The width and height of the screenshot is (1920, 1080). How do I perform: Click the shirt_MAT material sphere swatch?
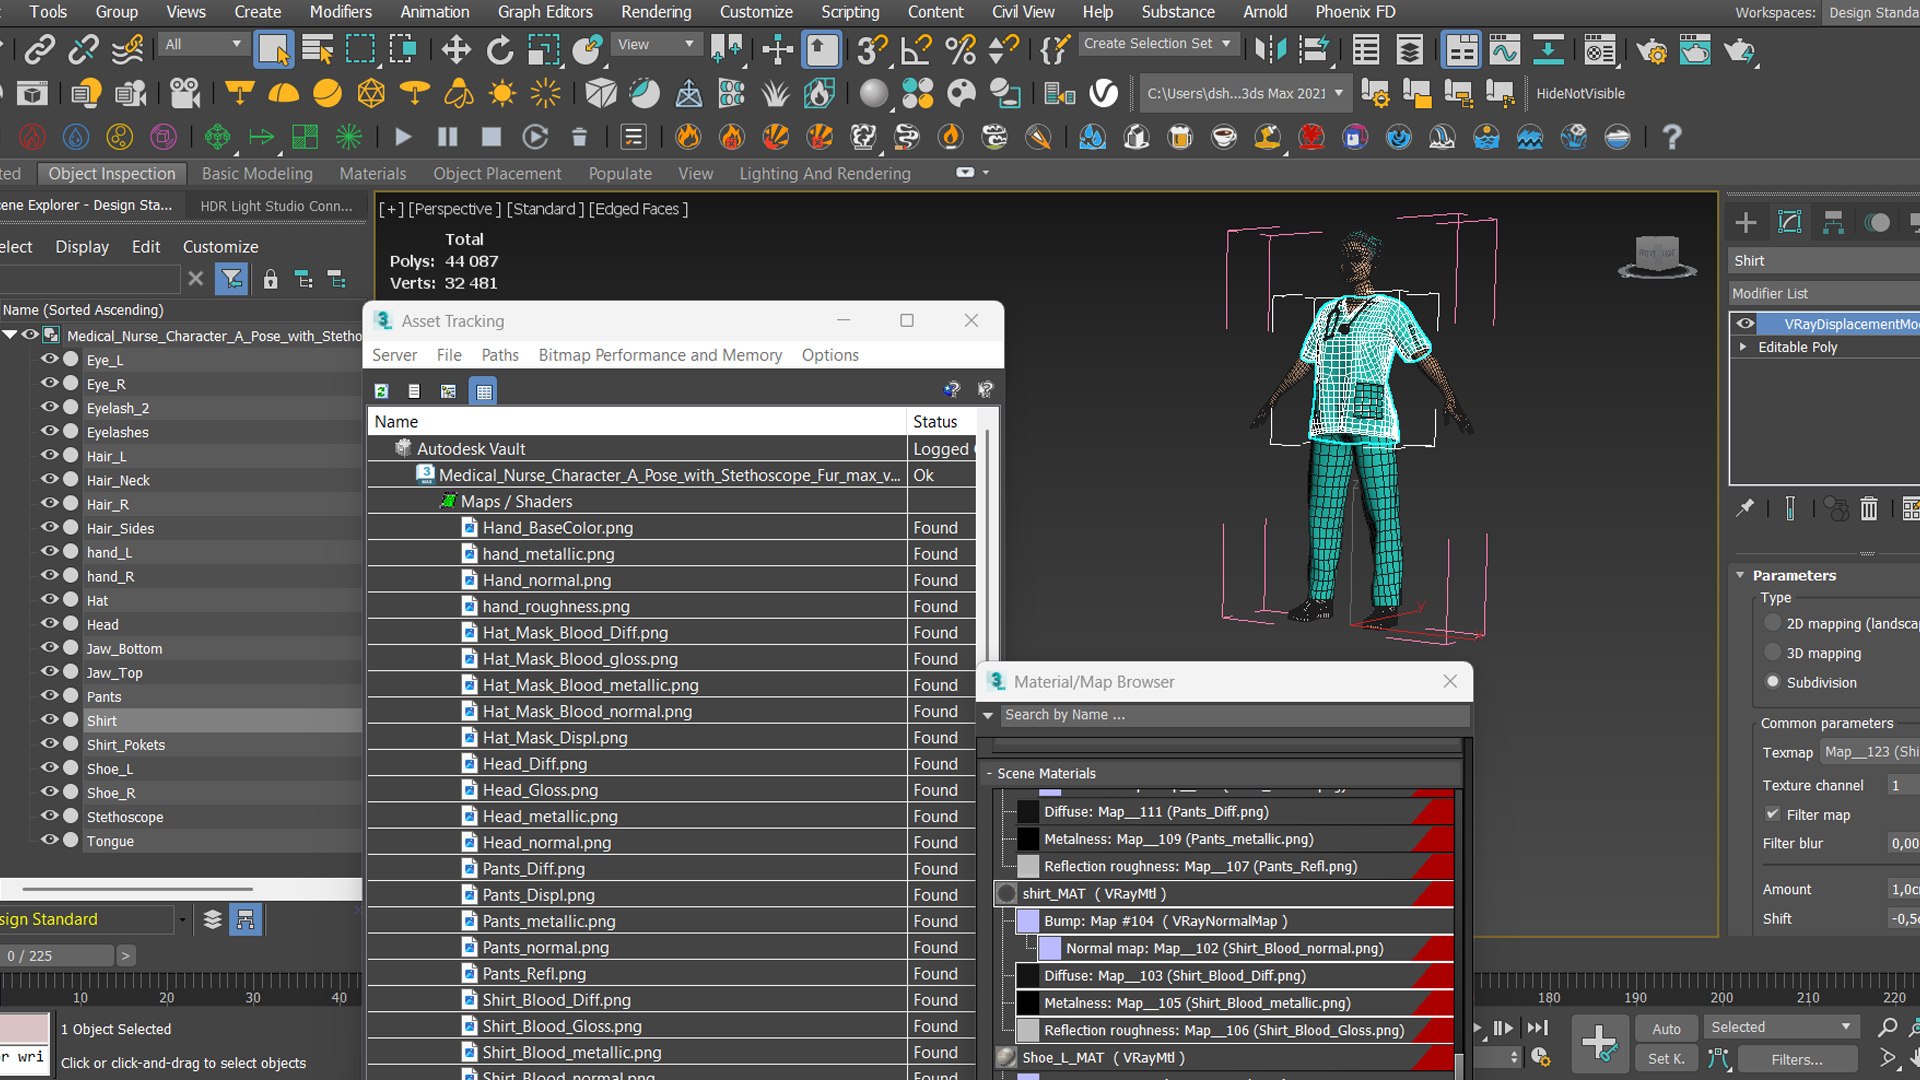(x=1006, y=894)
